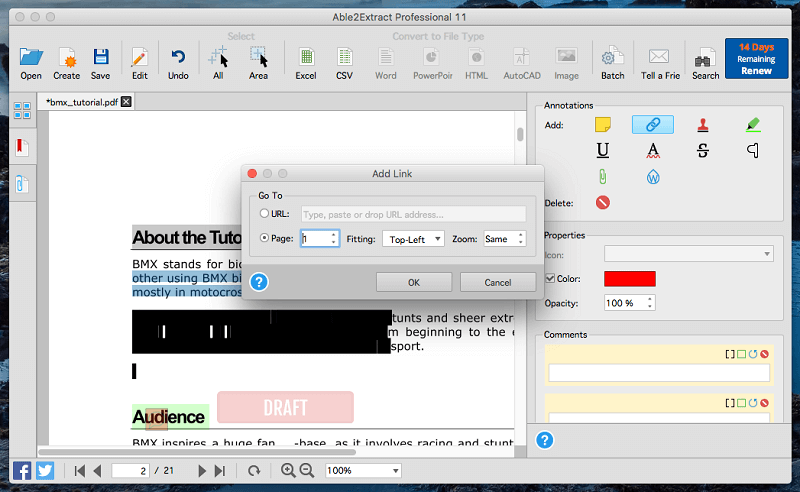800x492 pixels.
Task: Close the bmx_tutorial.pdf tab
Action: pos(126,102)
